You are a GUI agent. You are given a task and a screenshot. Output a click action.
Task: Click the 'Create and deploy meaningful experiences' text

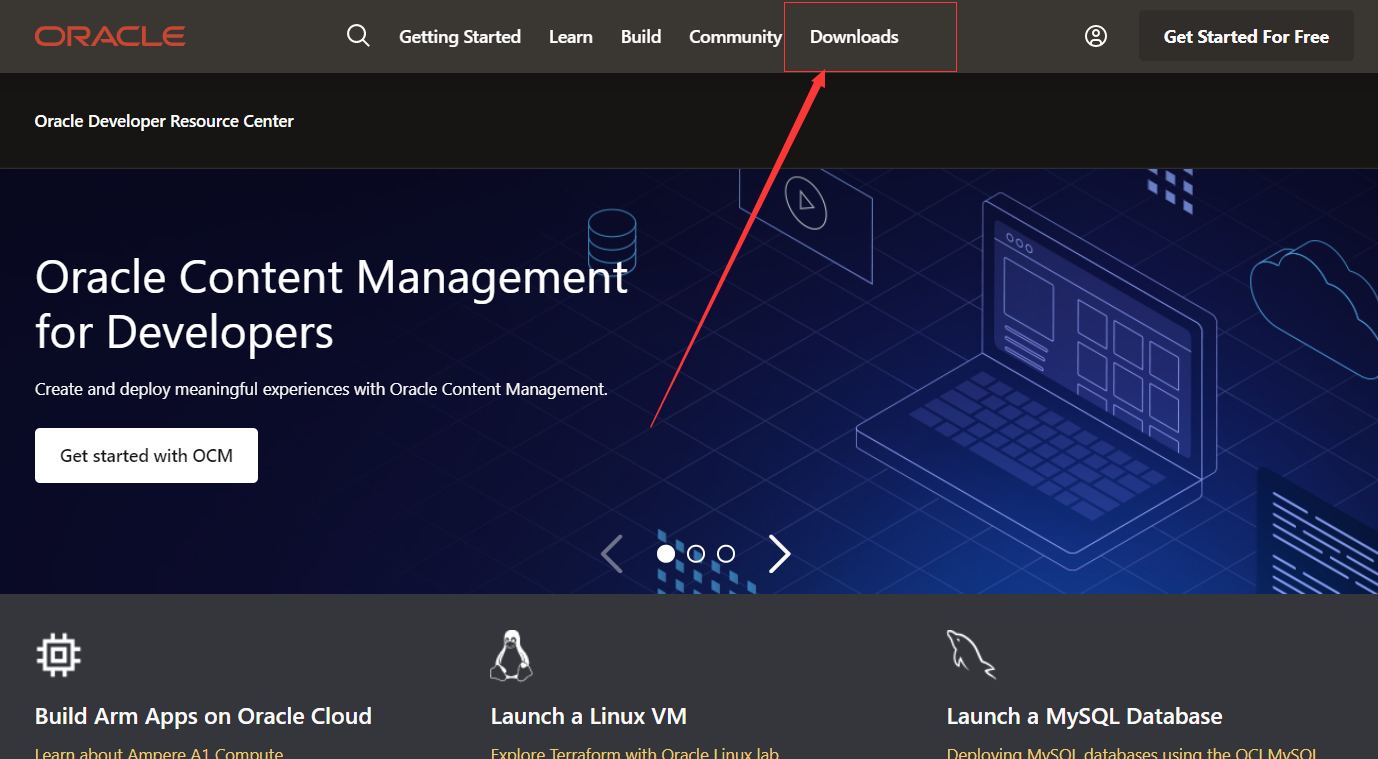tap(321, 389)
